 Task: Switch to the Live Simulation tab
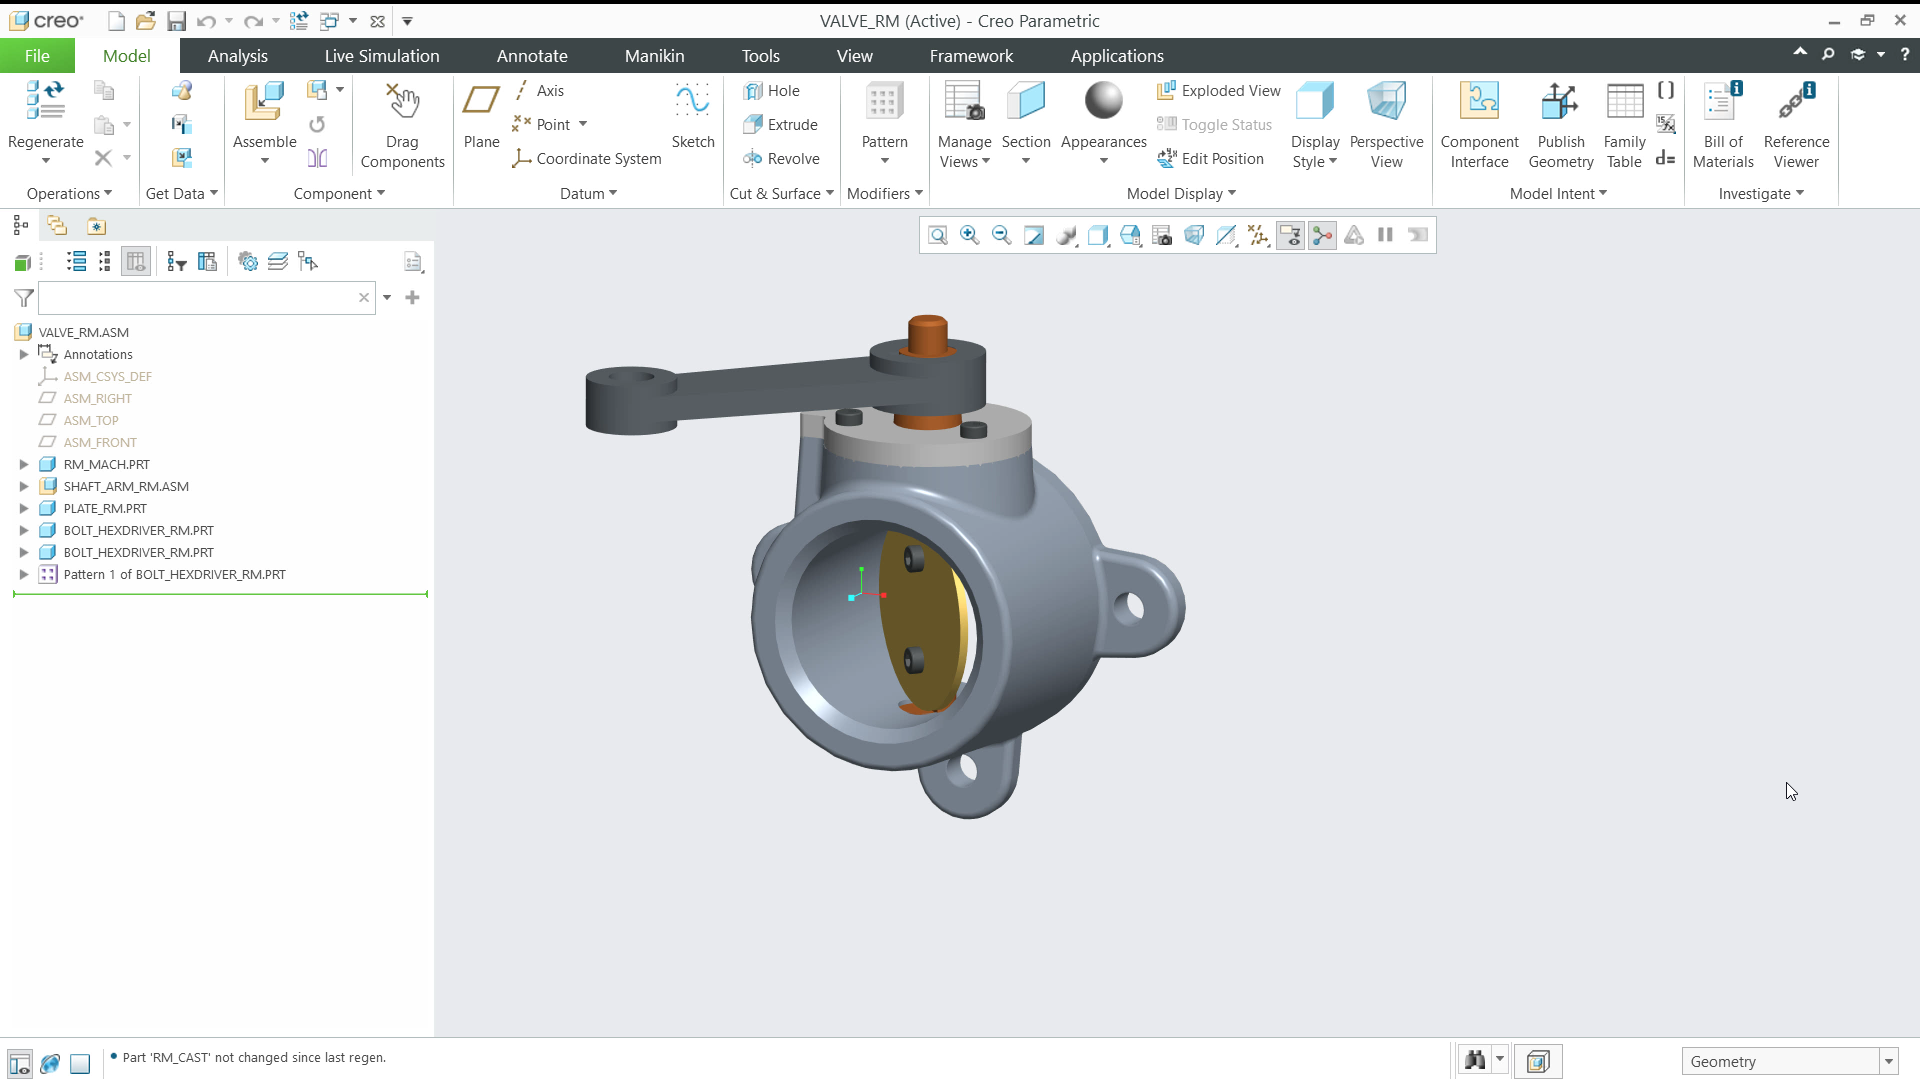click(x=382, y=56)
